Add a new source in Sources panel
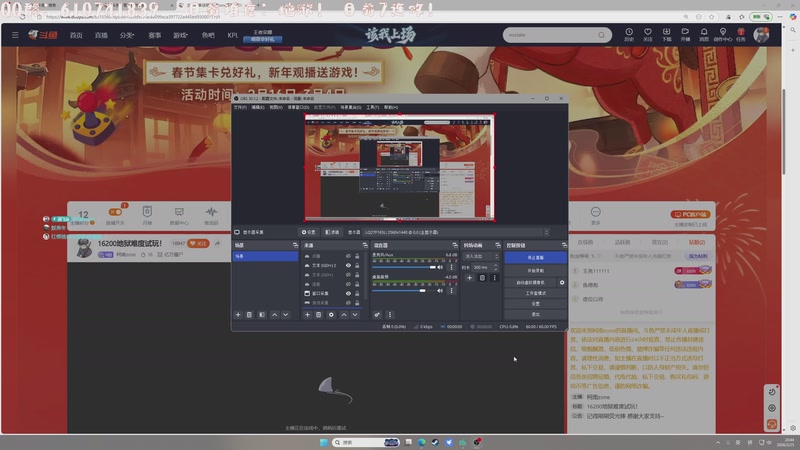Viewport: 800px width, 450px height. coord(307,315)
